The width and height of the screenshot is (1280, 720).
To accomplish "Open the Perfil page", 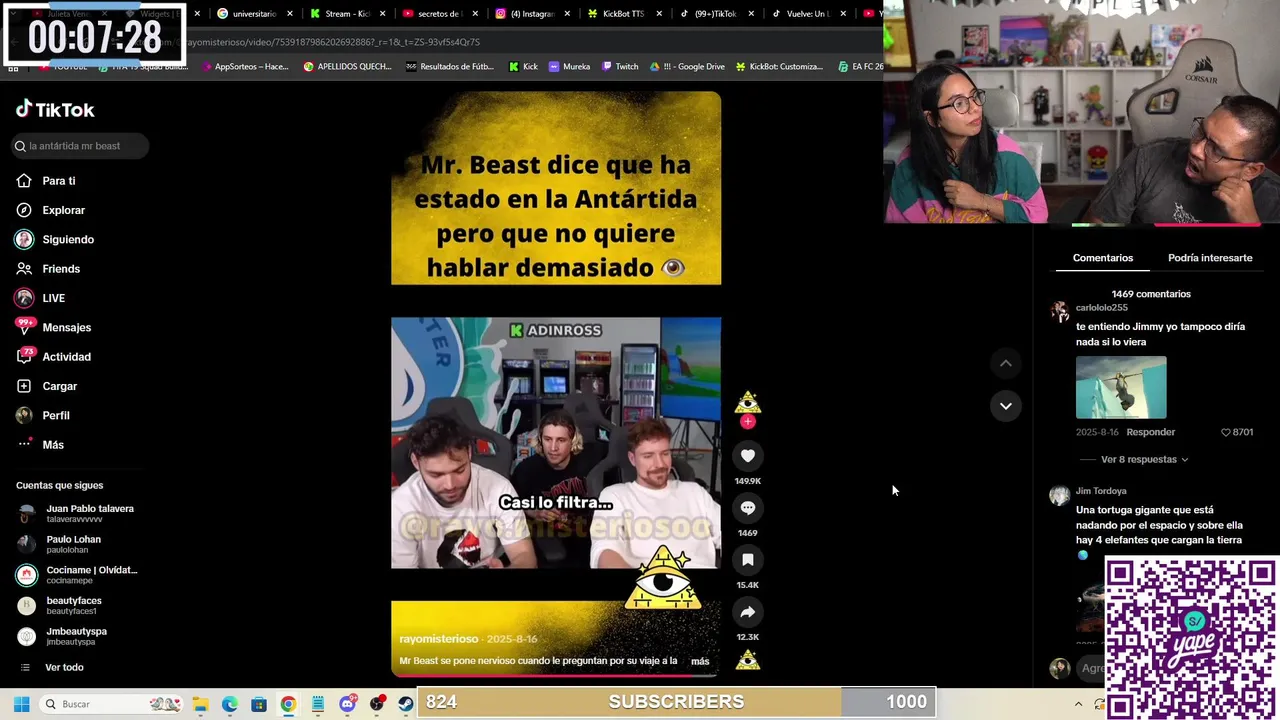I will 42,415.
